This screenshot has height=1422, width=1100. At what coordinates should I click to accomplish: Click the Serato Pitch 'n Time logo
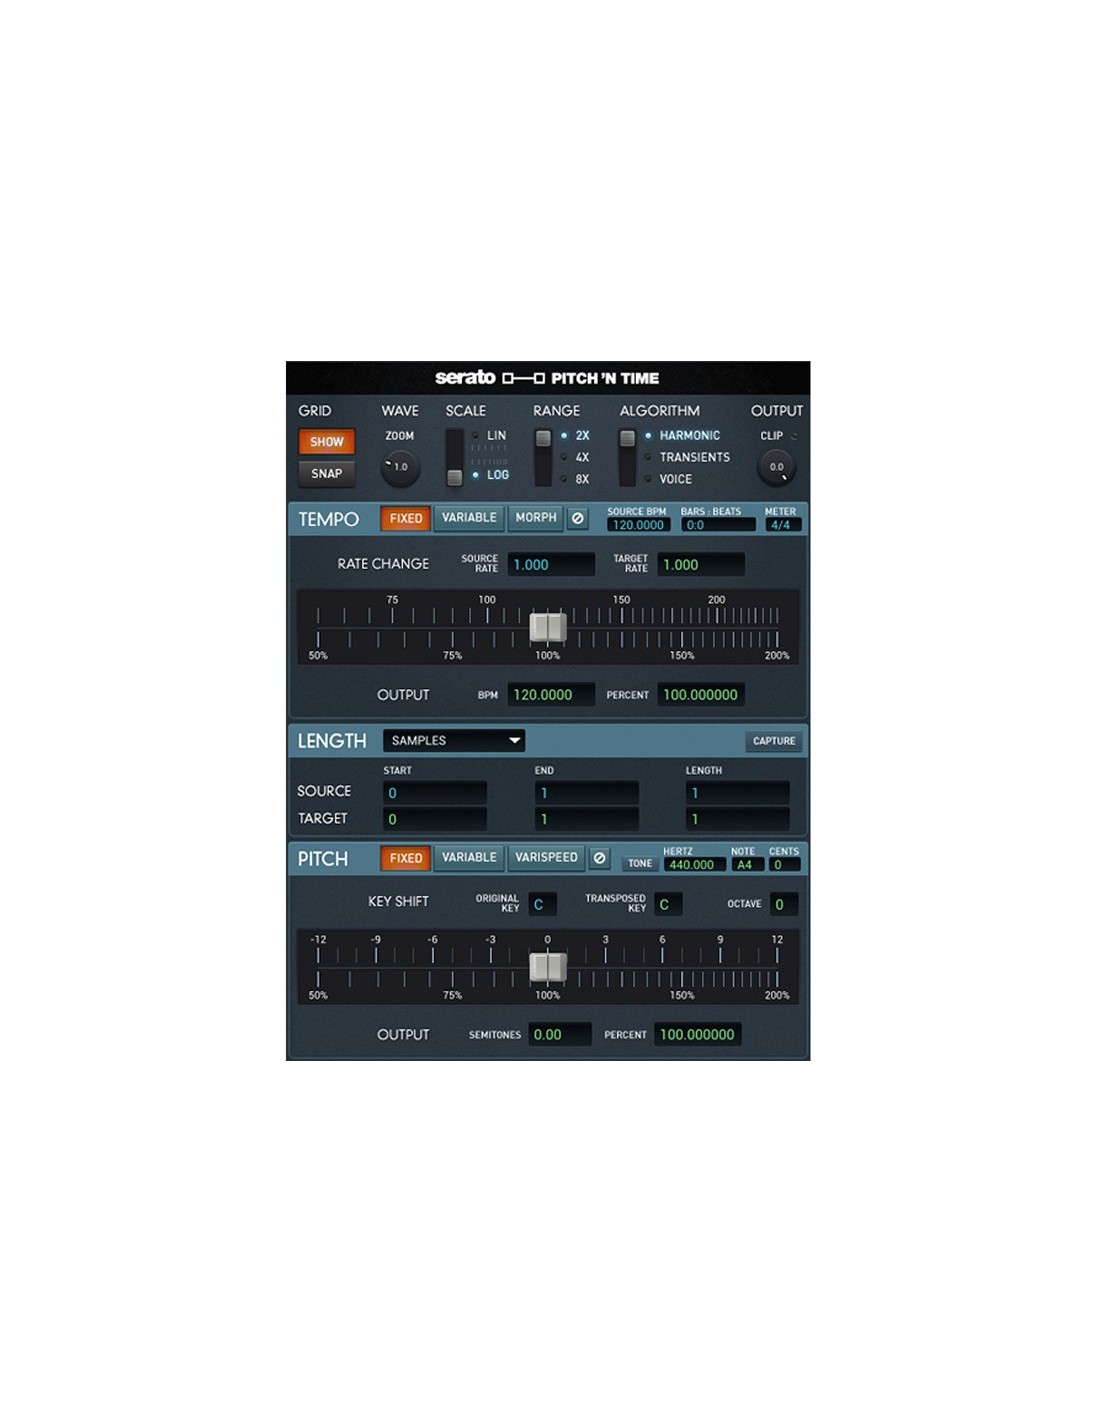pyautogui.click(x=547, y=378)
